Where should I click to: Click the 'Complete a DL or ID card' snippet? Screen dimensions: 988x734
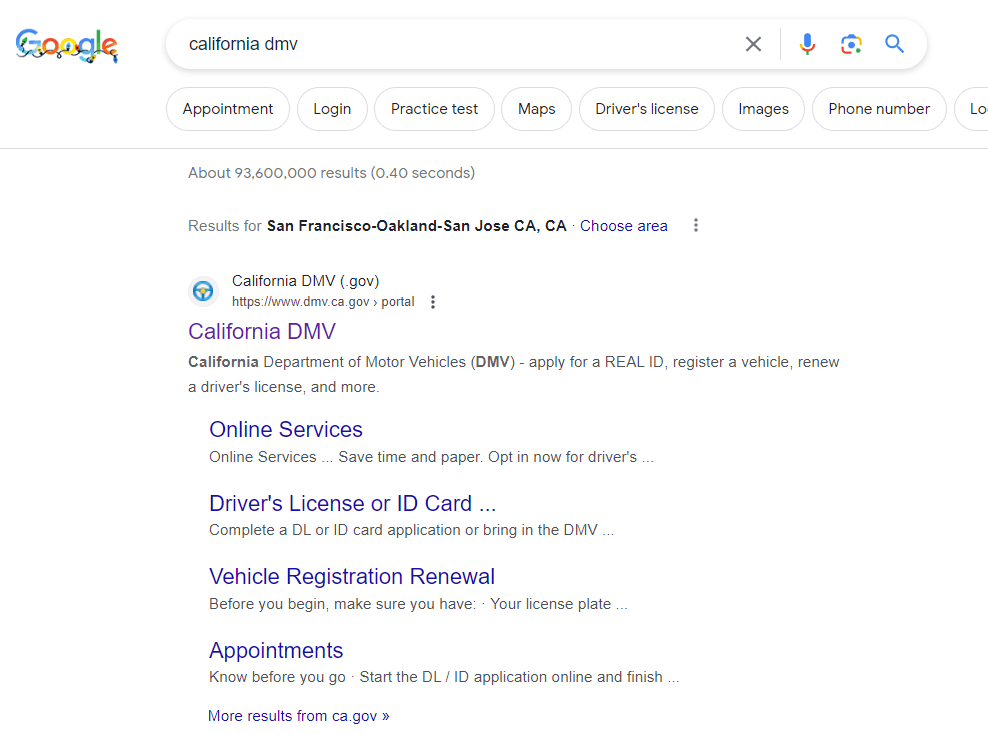click(x=411, y=530)
